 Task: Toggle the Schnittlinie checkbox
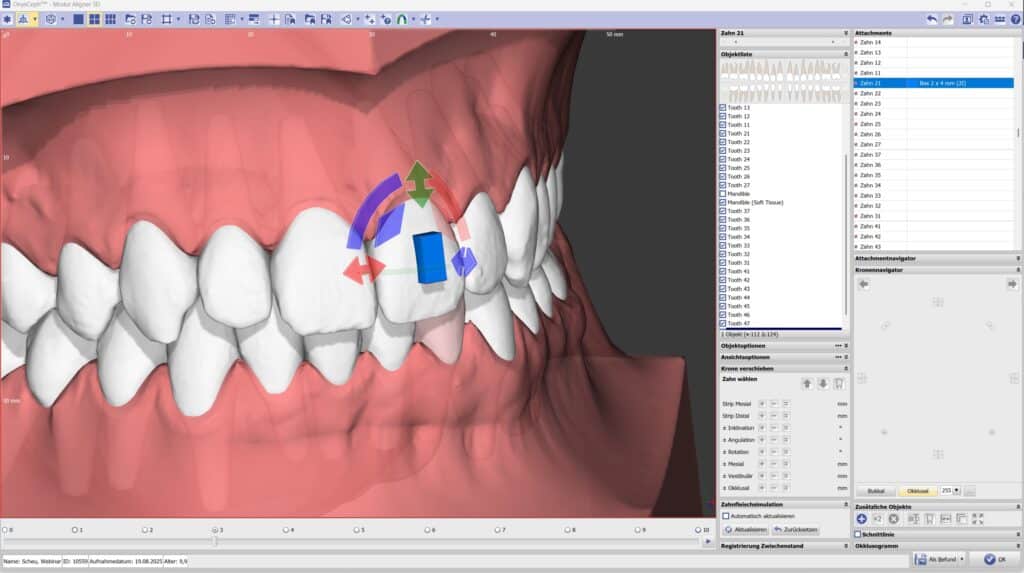pyautogui.click(x=858, y=534)
